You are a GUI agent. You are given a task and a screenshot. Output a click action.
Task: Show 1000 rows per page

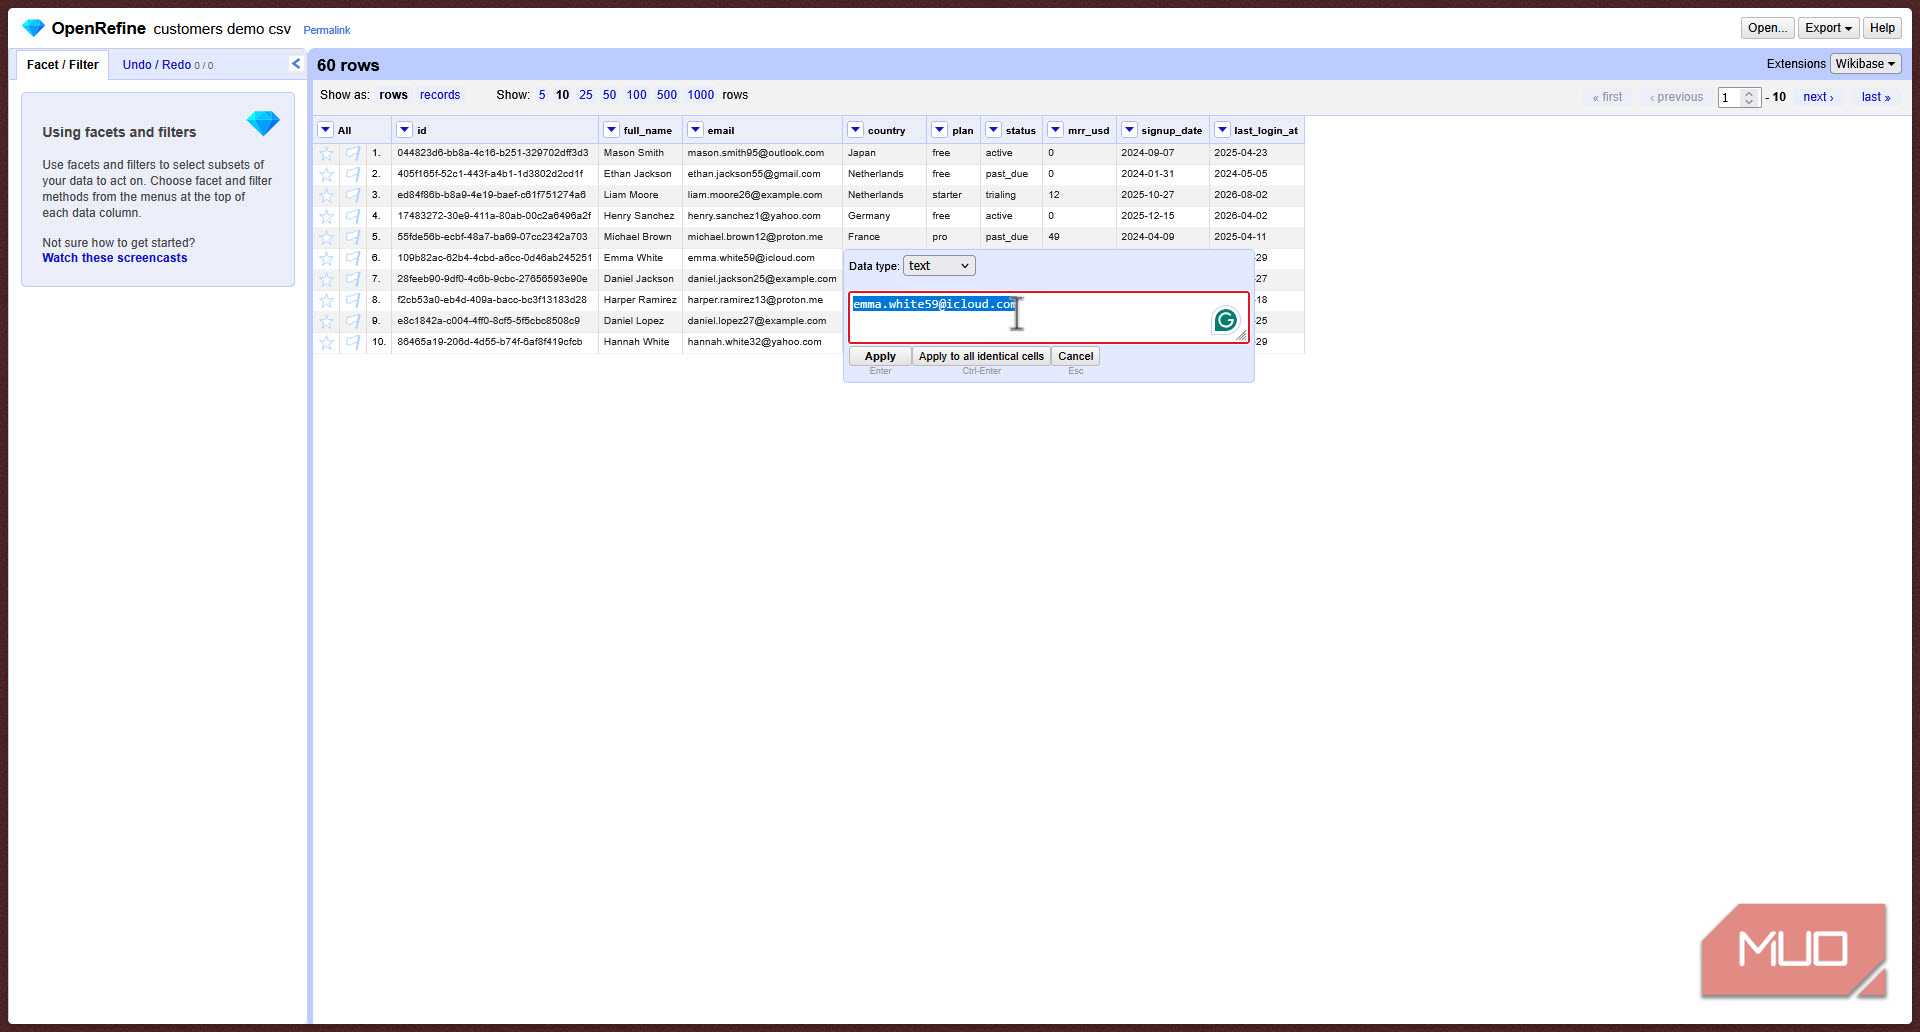point(700,95)
